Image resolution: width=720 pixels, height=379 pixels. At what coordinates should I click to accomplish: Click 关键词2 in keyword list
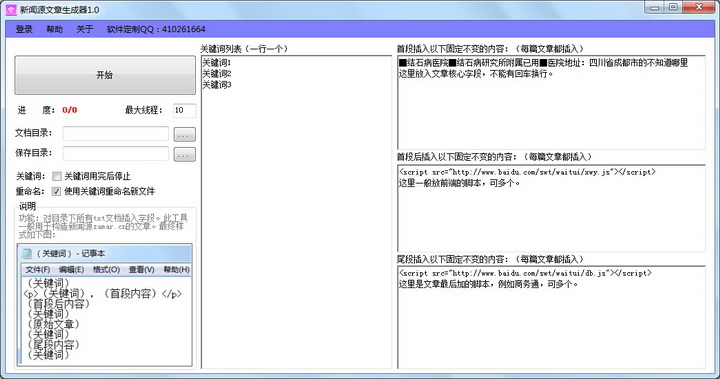tap(217, 74)
